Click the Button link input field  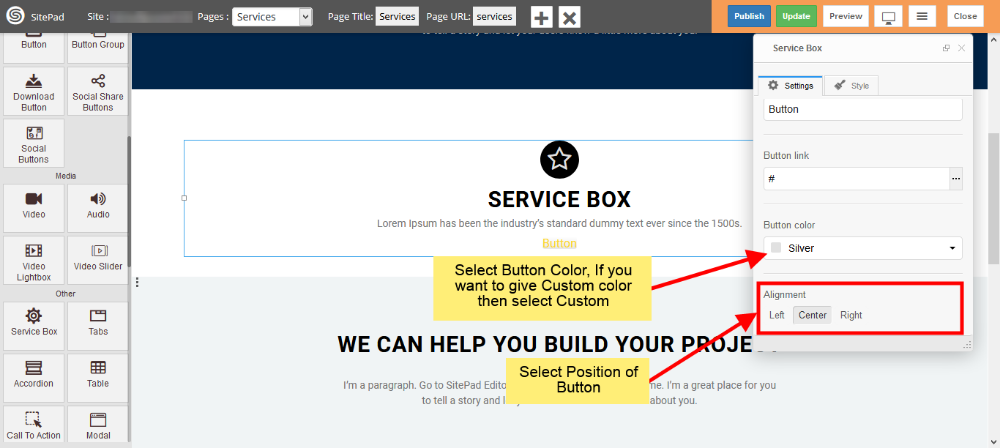click(x=855, y=179)
